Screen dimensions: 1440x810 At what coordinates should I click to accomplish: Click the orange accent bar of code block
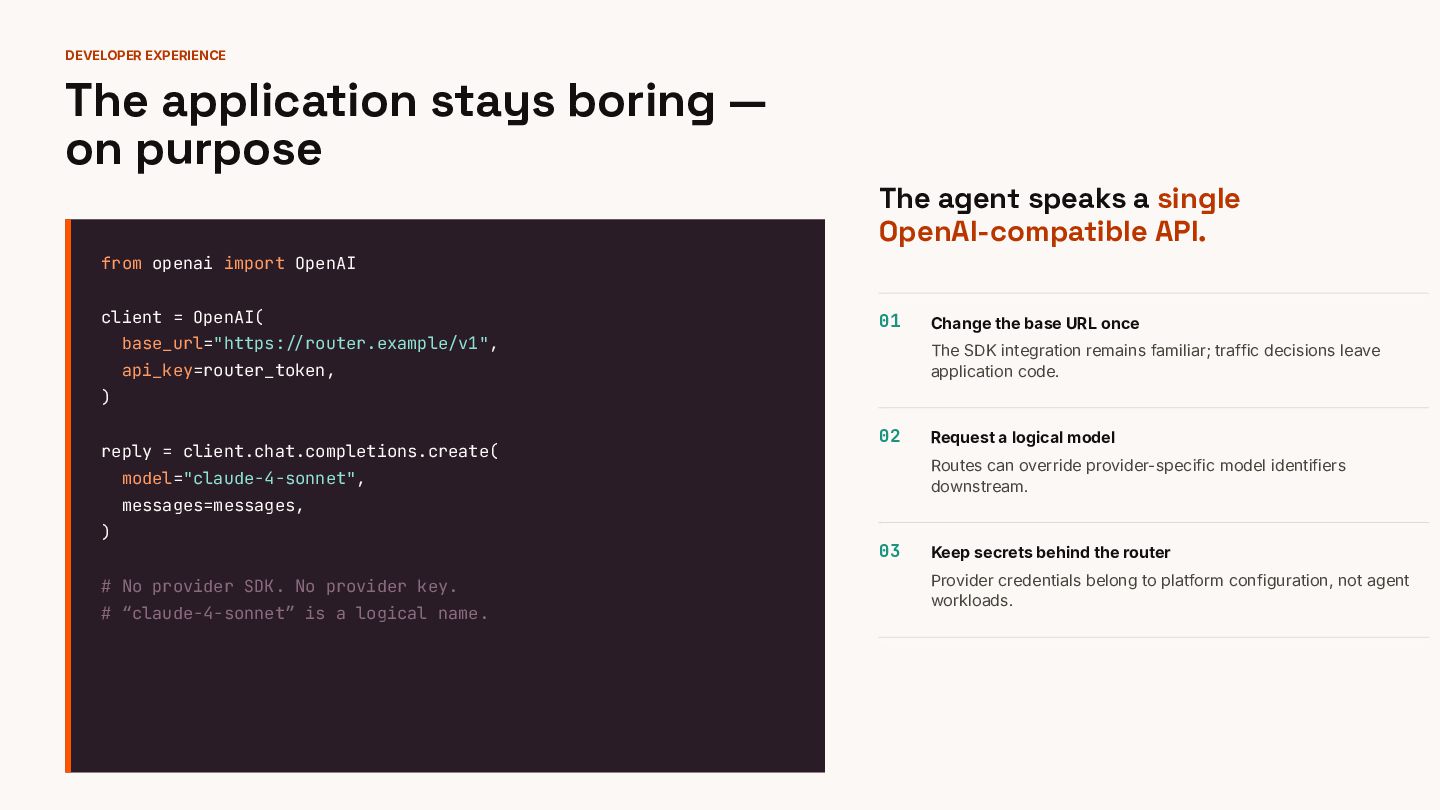pos(68,496)
